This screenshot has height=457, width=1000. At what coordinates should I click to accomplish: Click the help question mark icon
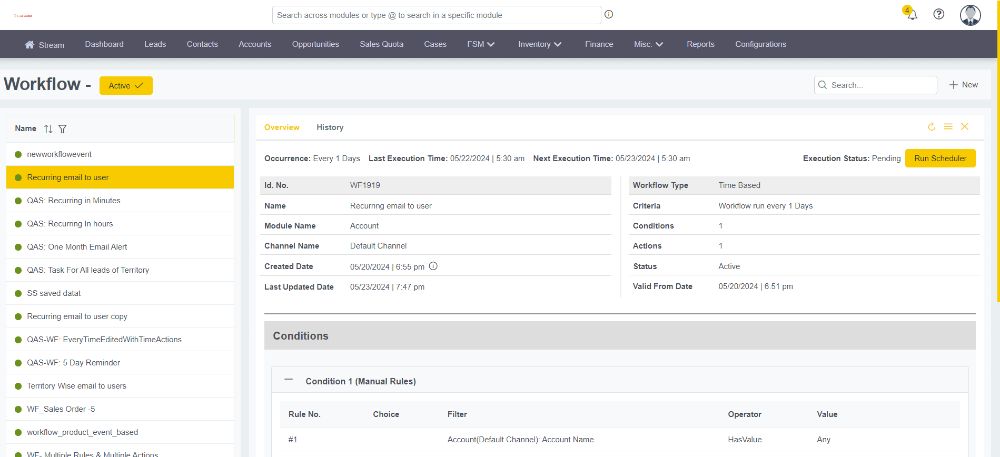pos(939,15)
